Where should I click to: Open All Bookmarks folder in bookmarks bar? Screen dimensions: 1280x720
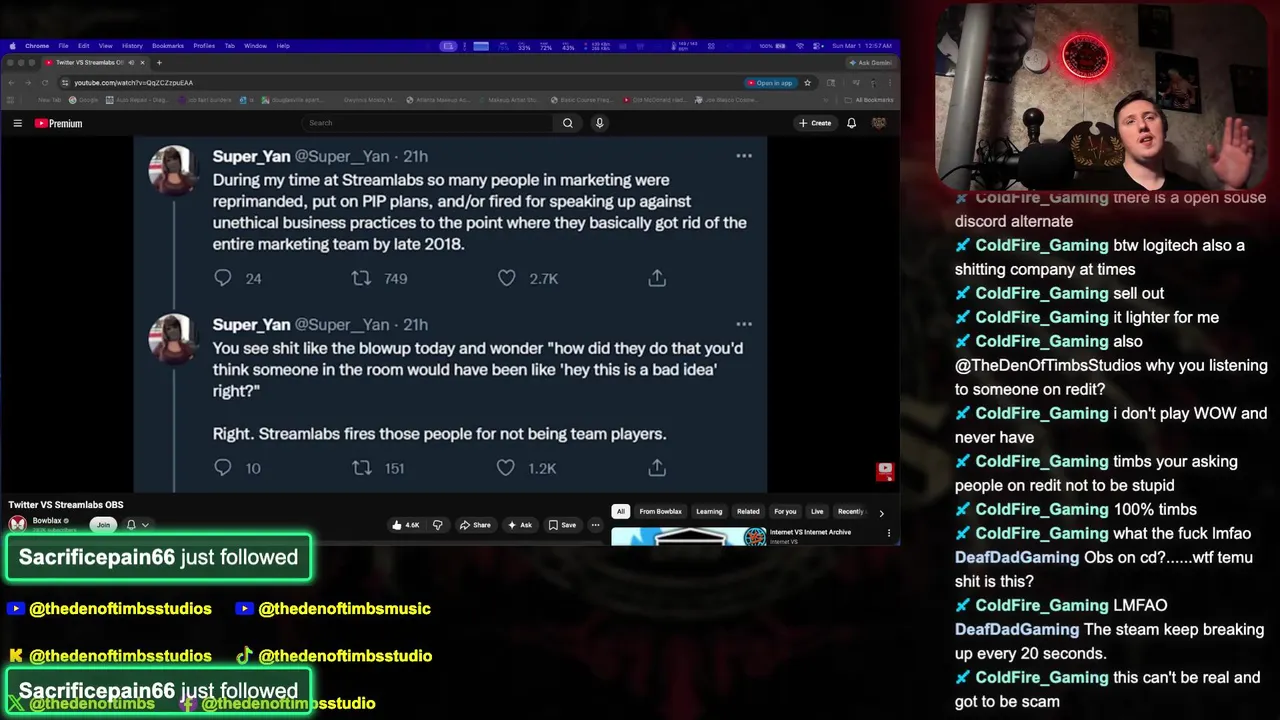869,100
